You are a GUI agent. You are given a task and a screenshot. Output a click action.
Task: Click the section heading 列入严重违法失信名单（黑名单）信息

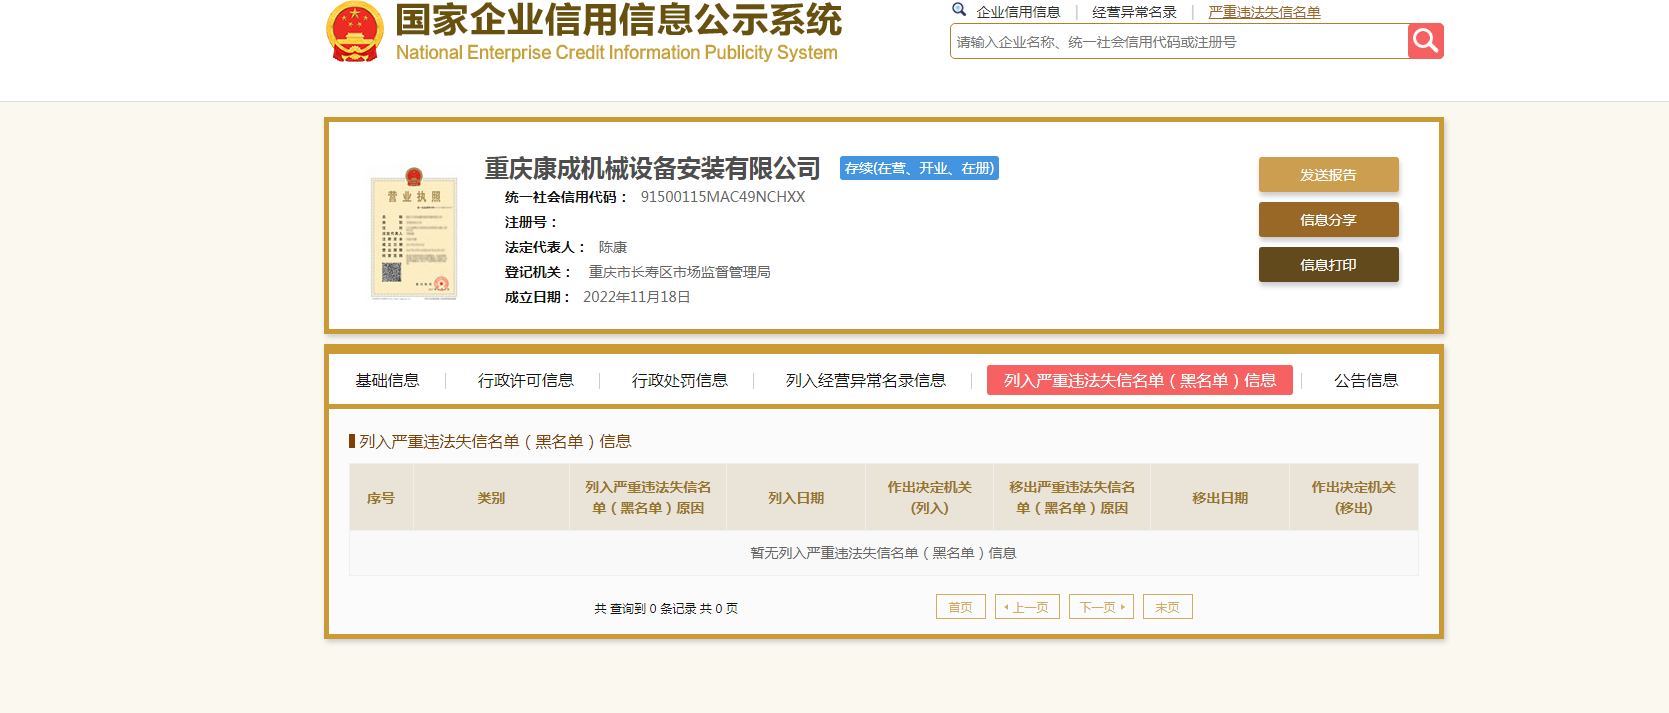coord(495,441)
